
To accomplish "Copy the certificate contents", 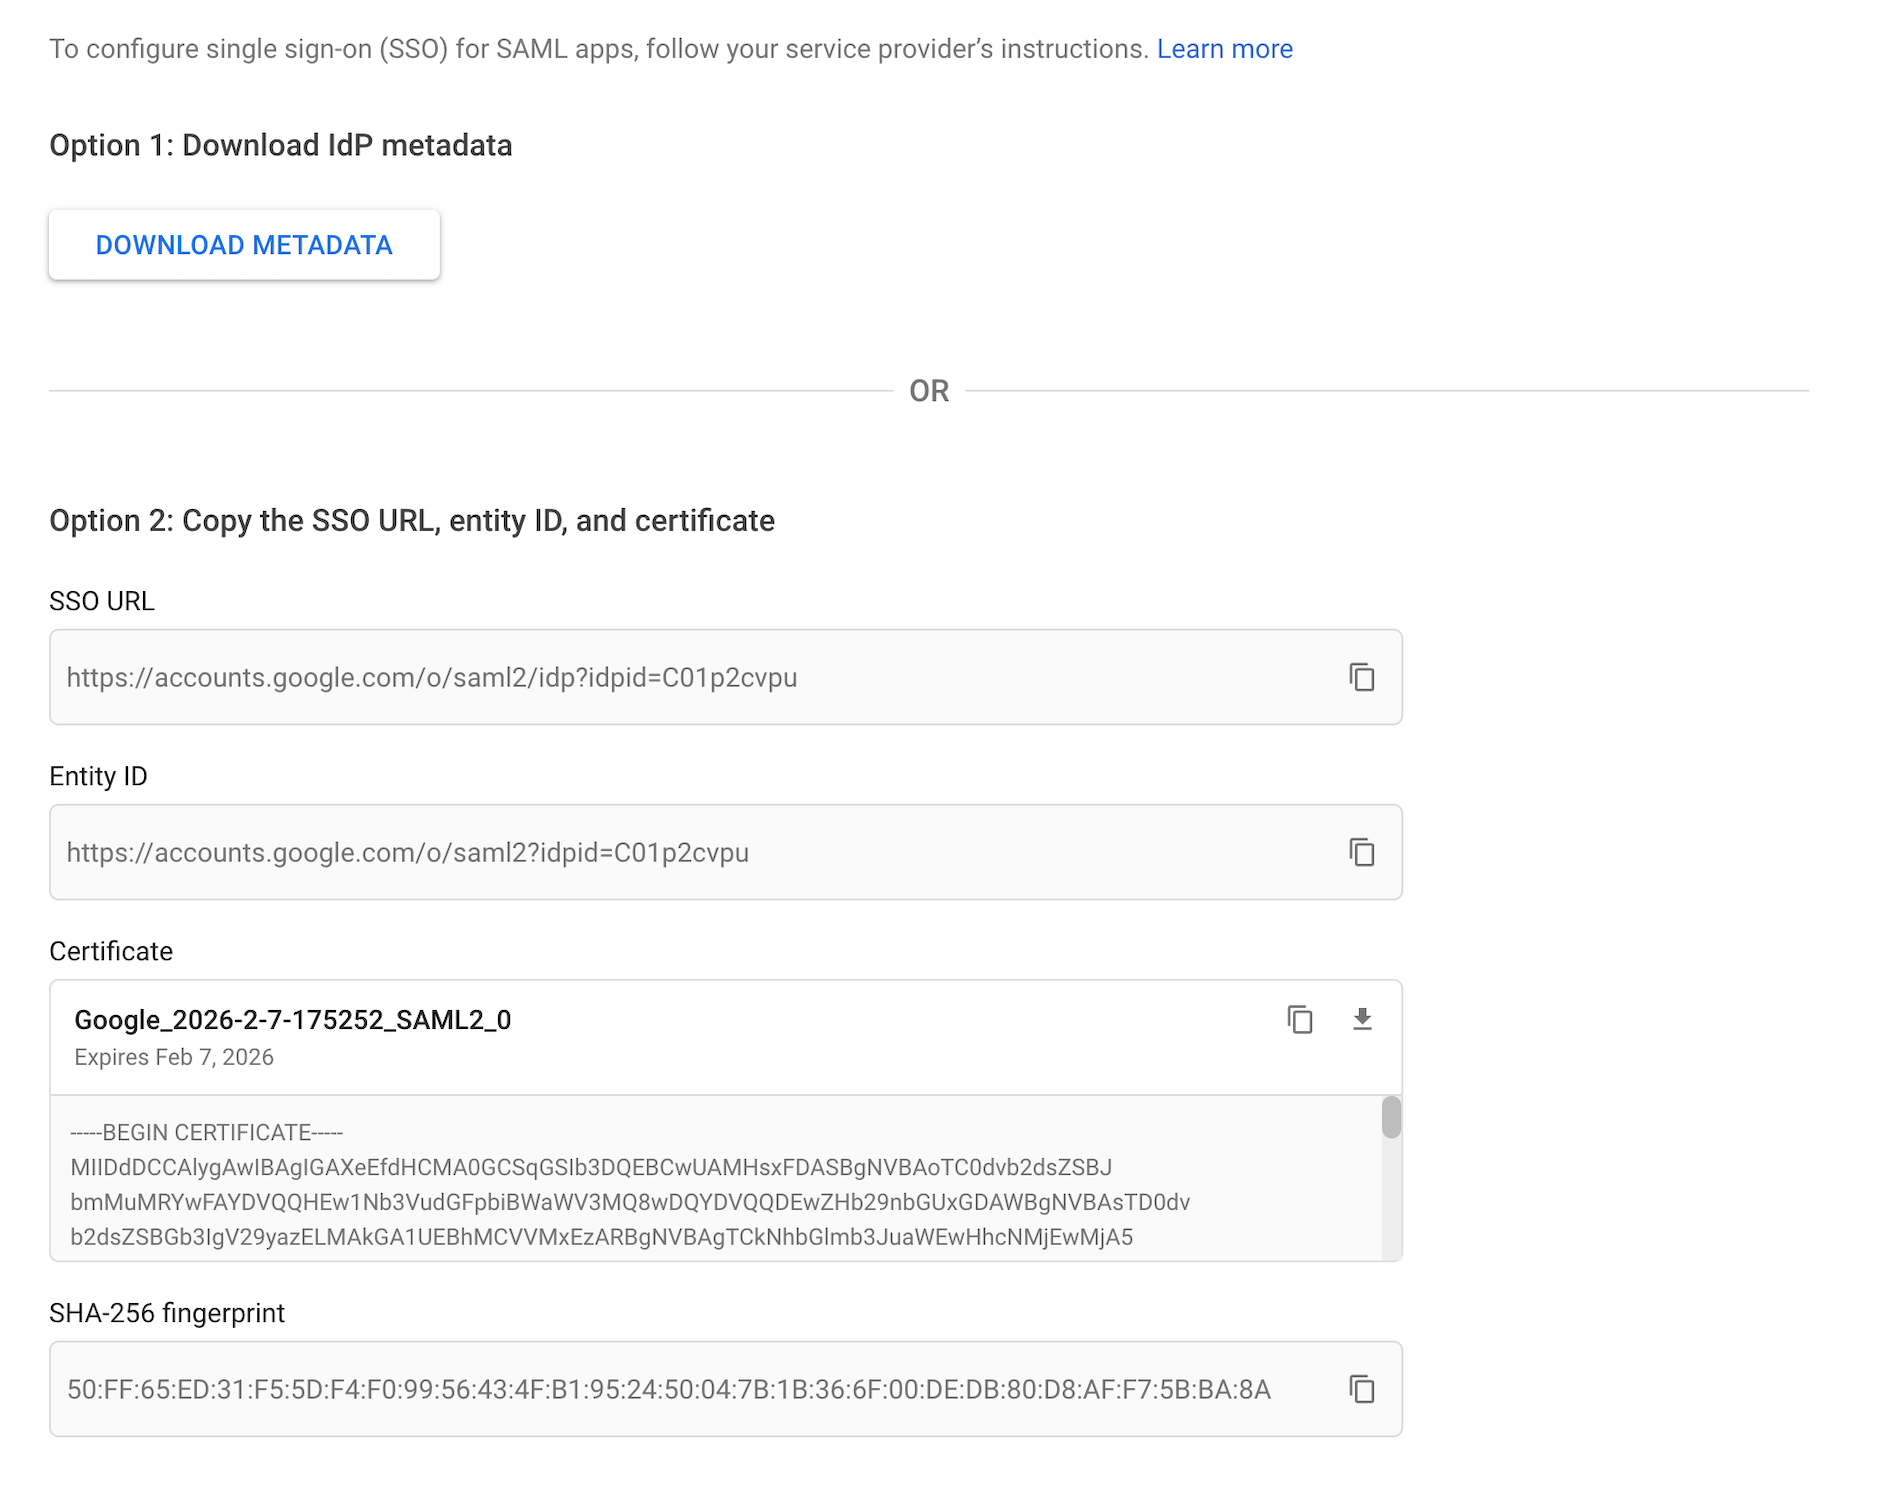I will [1299, 1019].
